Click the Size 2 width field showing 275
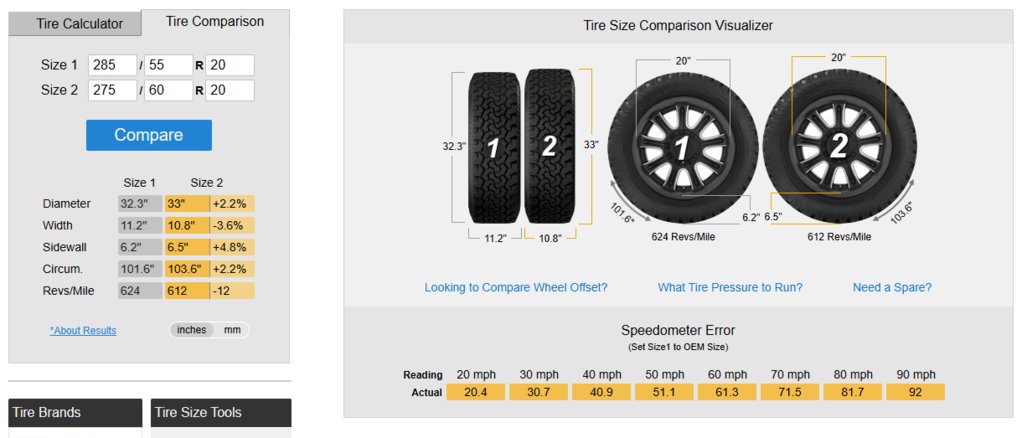 coord(113,90)
